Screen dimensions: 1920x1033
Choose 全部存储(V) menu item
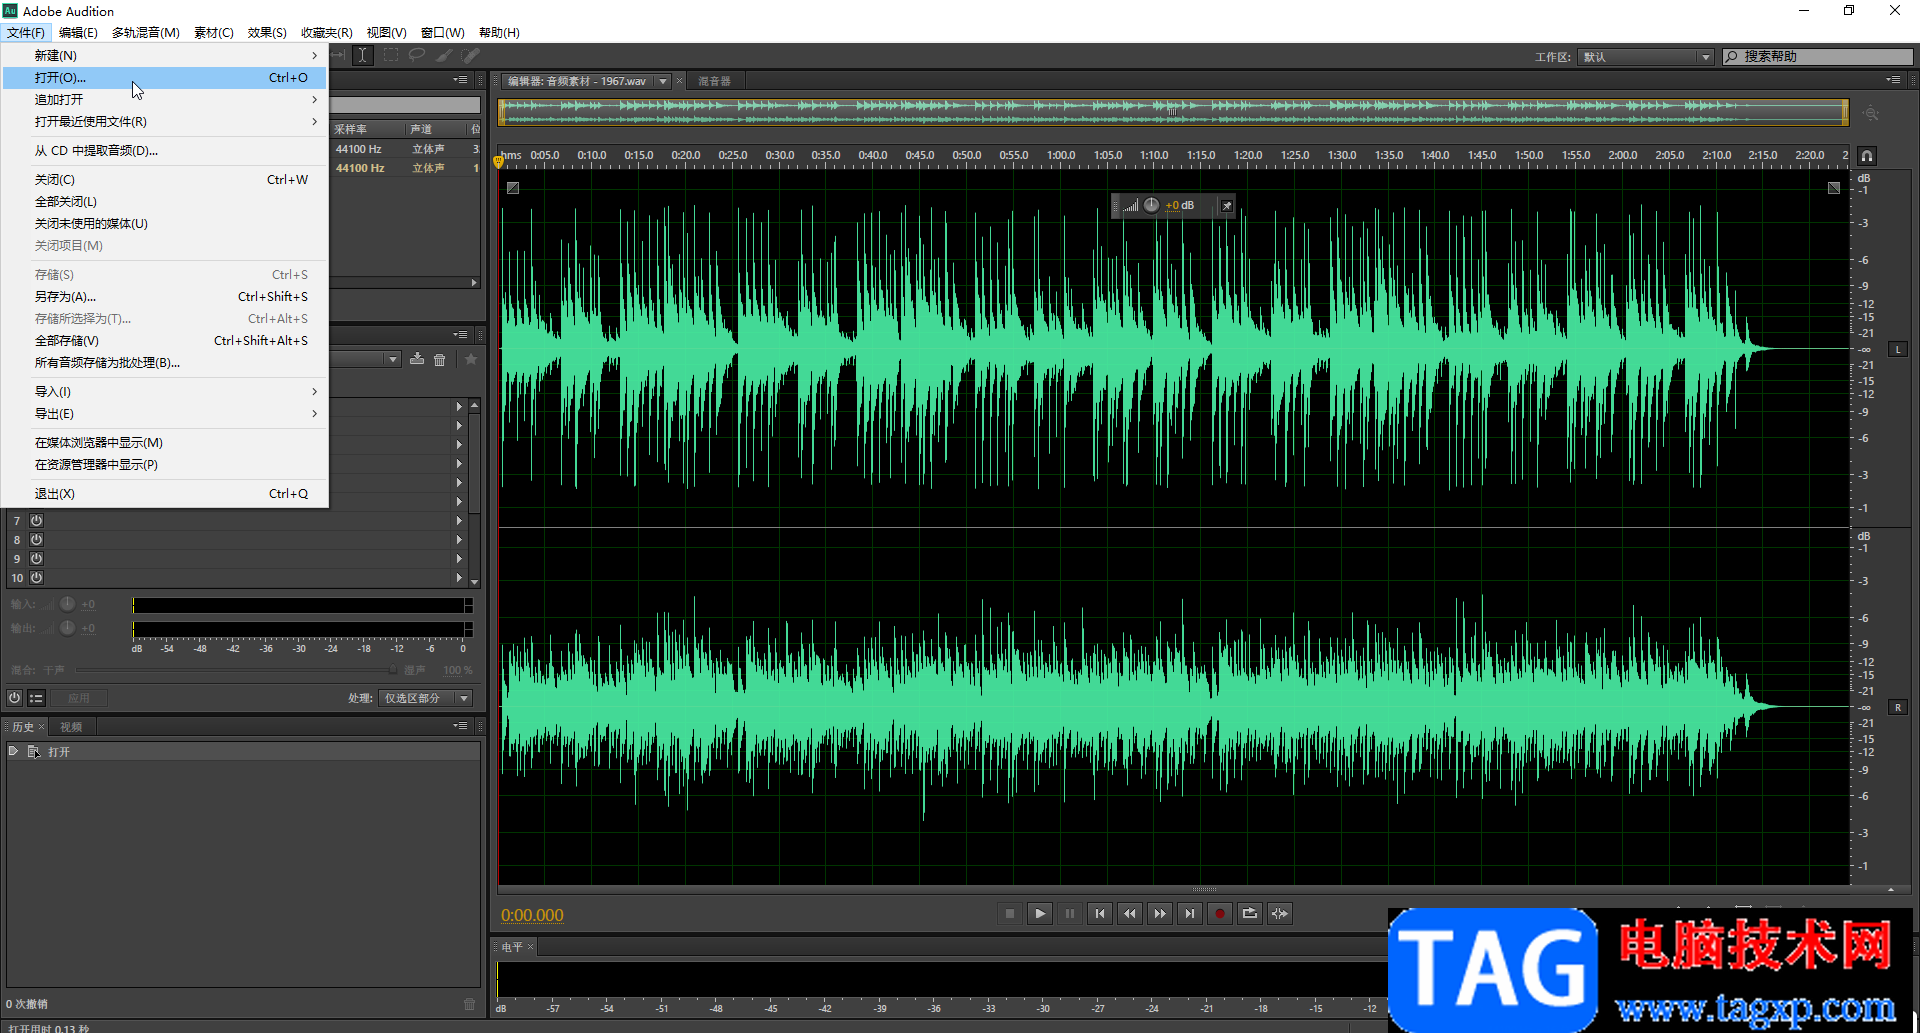tap(165, 340)
